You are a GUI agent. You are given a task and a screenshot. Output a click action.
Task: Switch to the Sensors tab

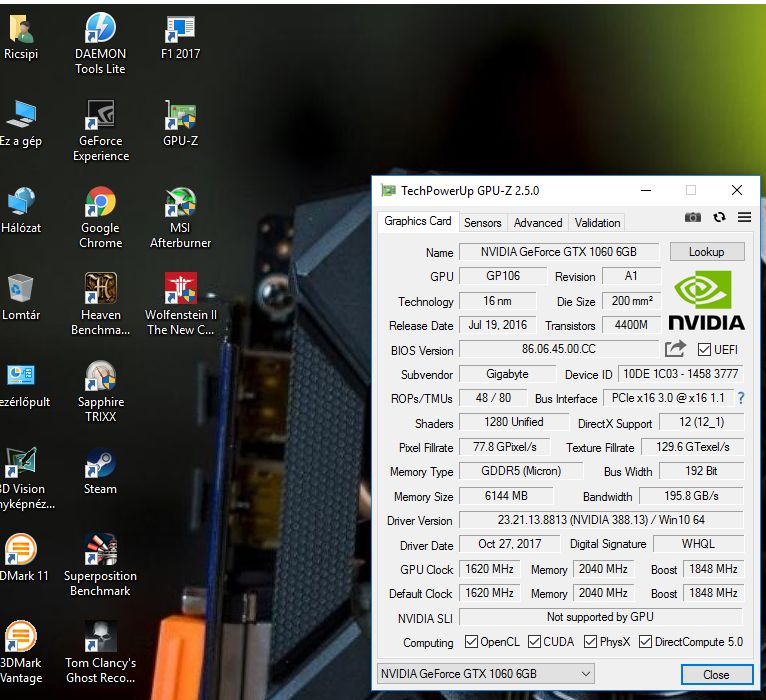[x=483, y=223]
